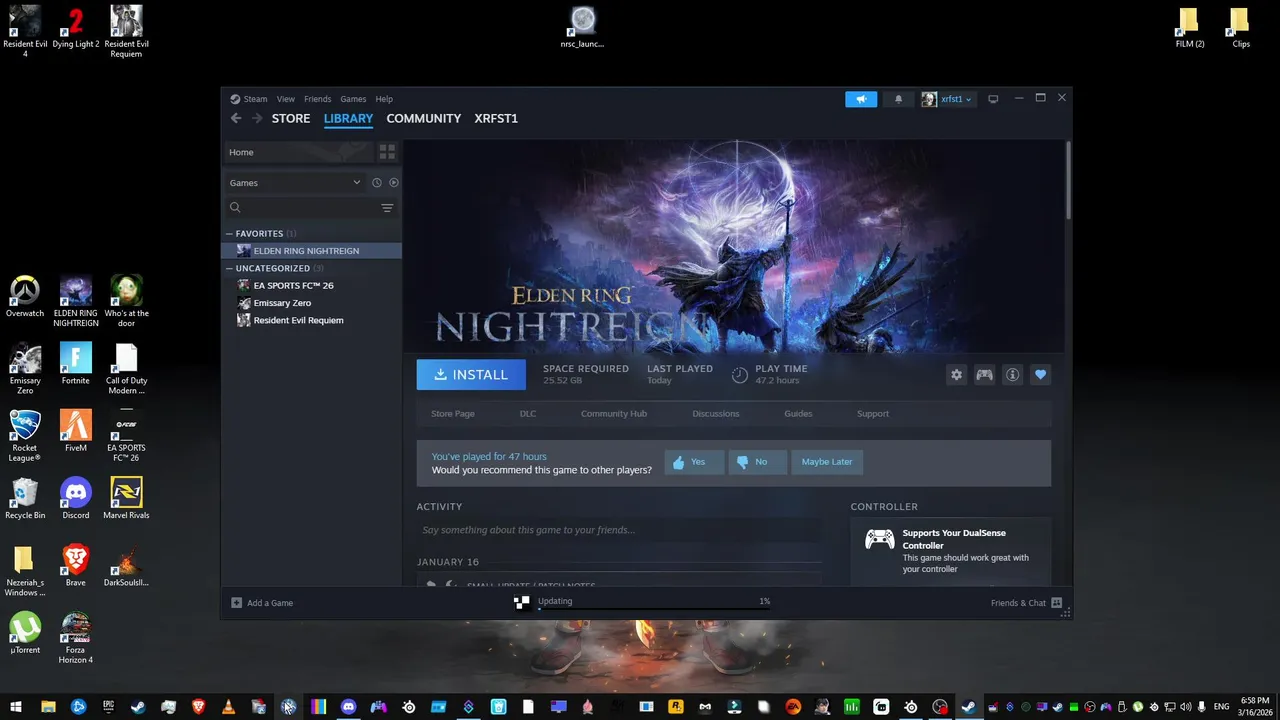Screen dimensions: 1280x720
Task: Launch Brave browser from the taskbar
Action: (x=198, y=708)
